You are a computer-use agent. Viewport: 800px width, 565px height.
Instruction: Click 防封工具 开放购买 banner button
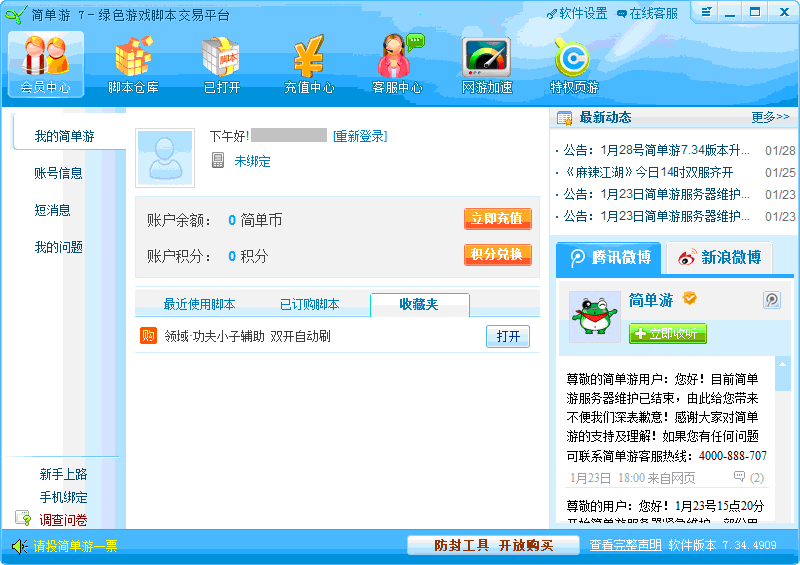click(493, 545)
